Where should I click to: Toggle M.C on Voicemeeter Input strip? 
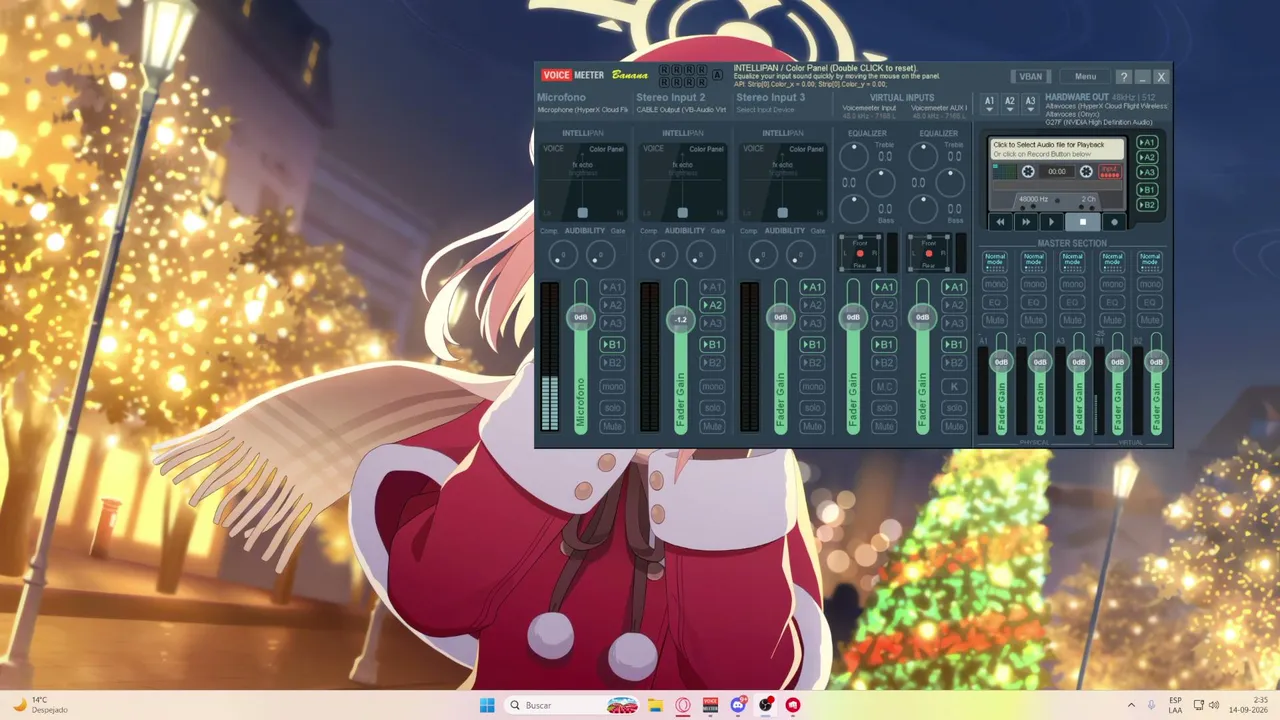pyautogui.click(x=884, y=387)
